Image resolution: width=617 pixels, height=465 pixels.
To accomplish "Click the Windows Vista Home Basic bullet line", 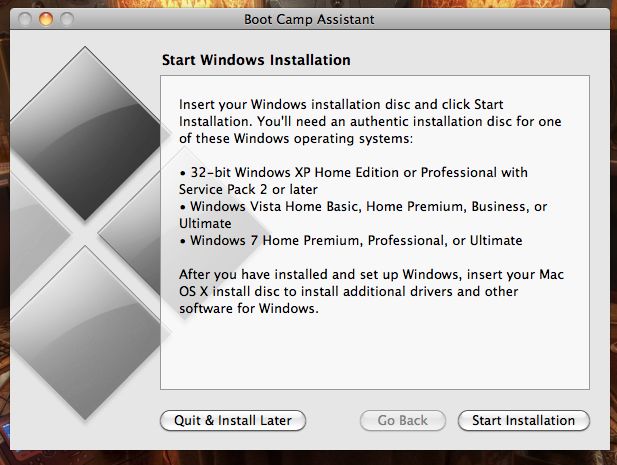I will 363,207.
